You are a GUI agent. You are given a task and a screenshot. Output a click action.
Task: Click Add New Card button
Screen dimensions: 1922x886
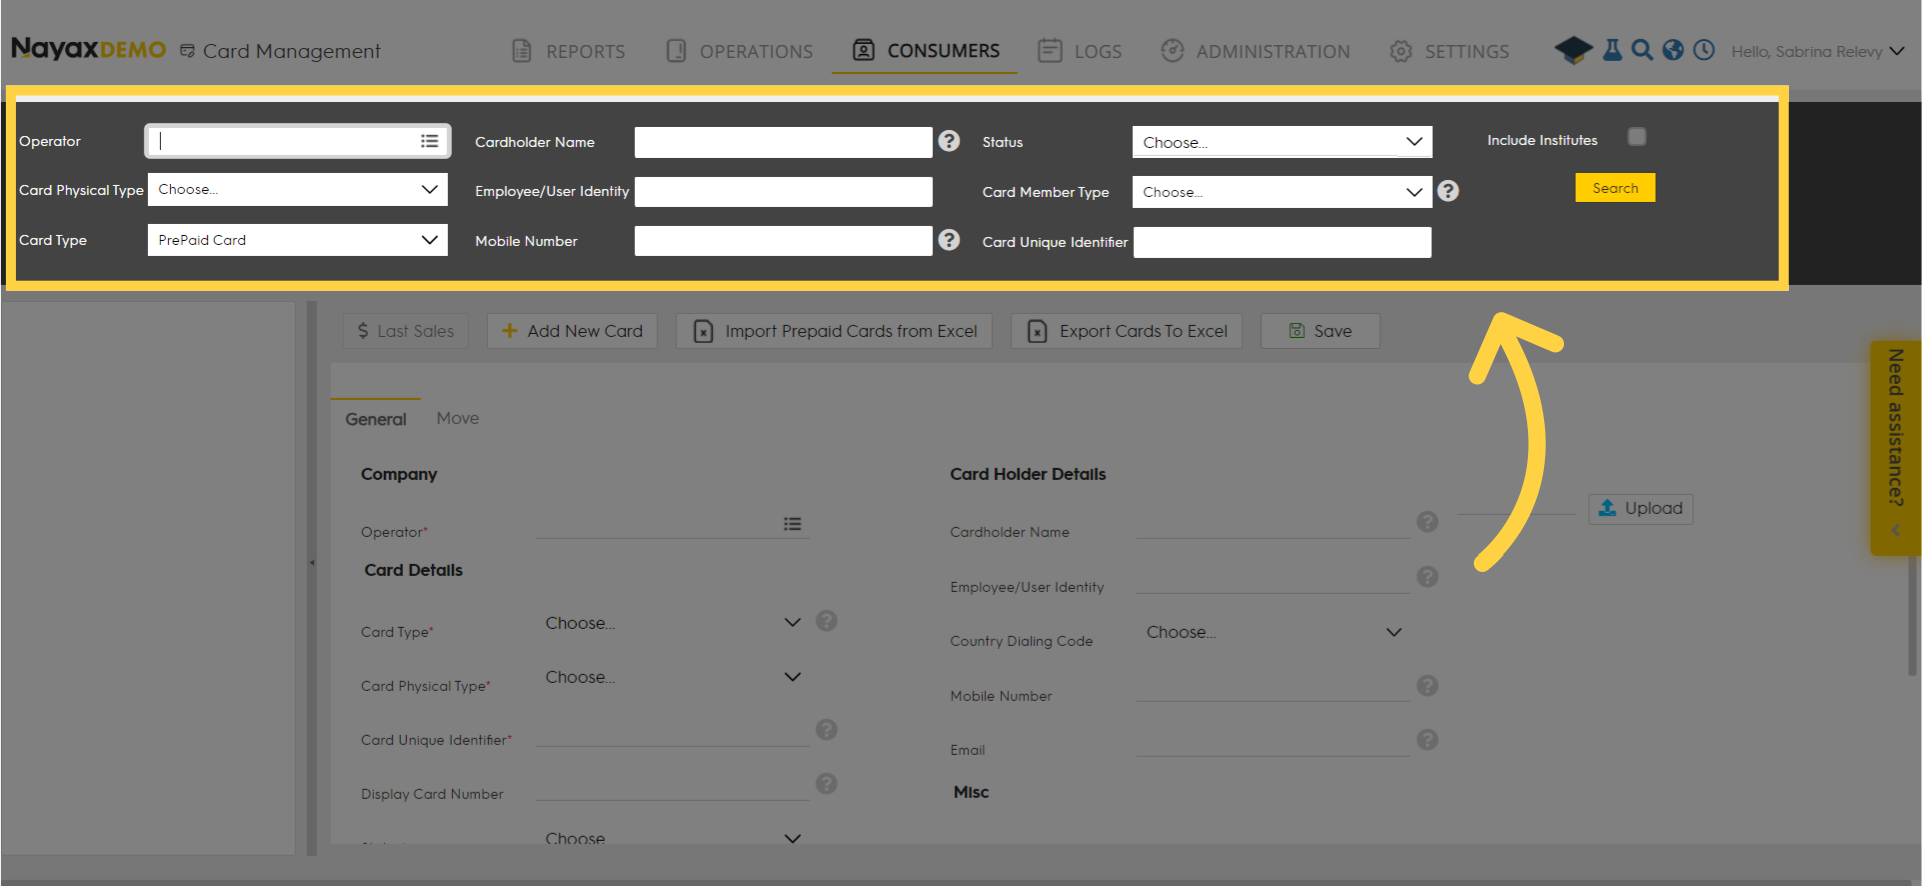pyautogui.click(x=572, y=331)
